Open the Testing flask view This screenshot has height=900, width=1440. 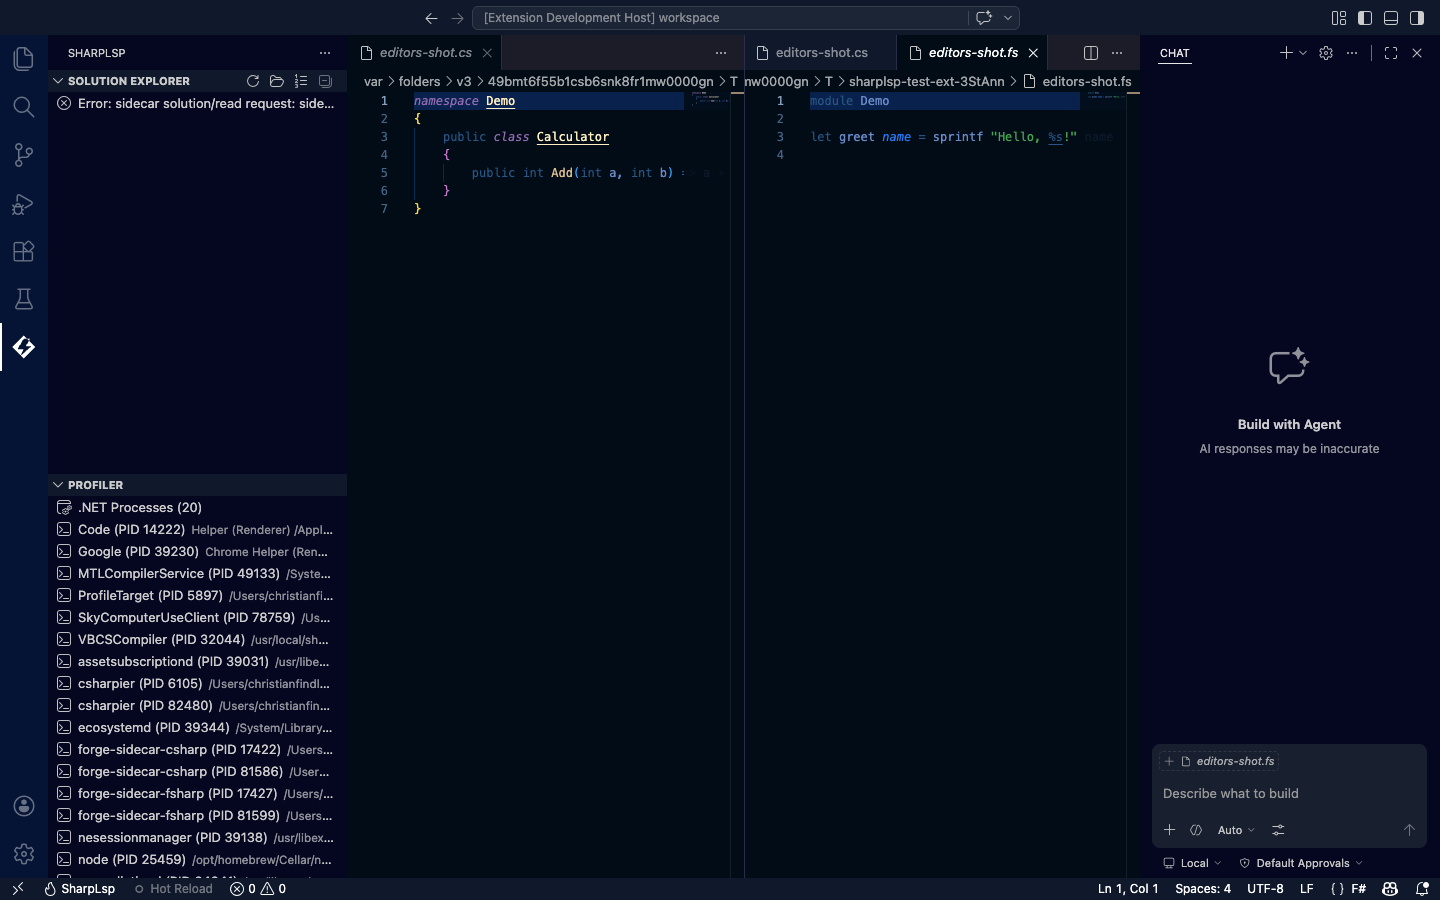(x=24, y=299)
